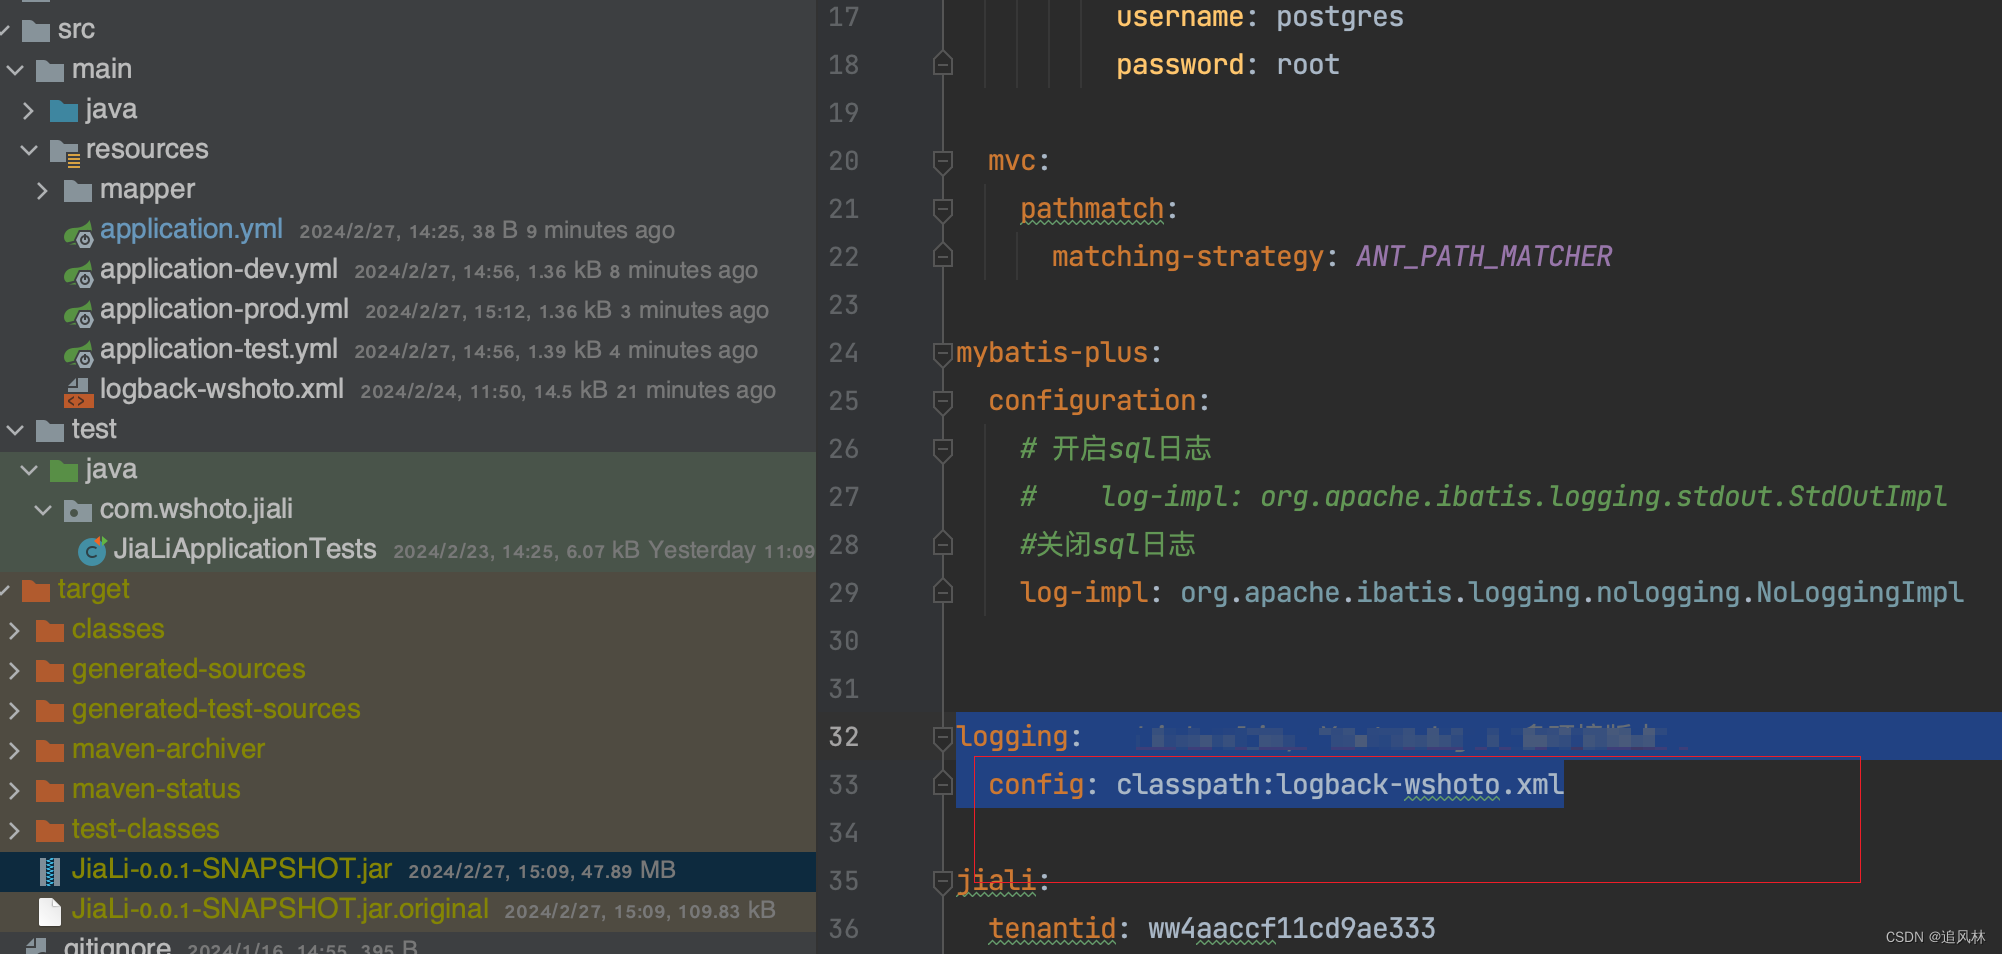
Task: Click the application-prod.yml Spring config icon
Action: (79, 314)
